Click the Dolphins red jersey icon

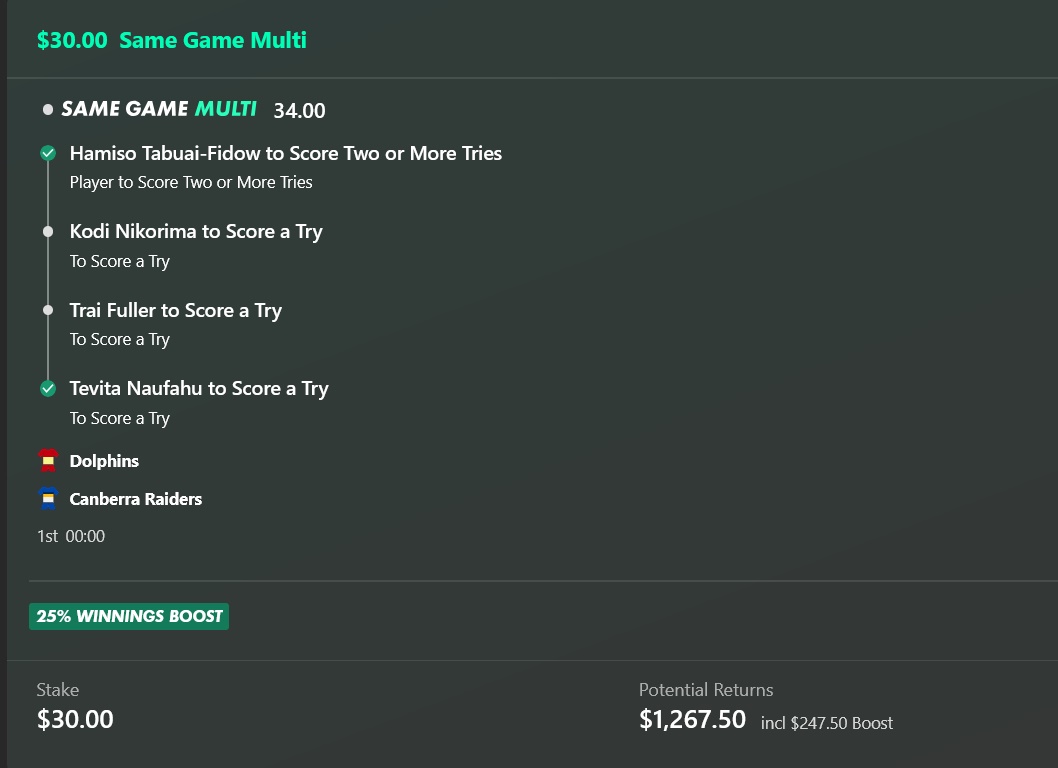pos(48,460)
